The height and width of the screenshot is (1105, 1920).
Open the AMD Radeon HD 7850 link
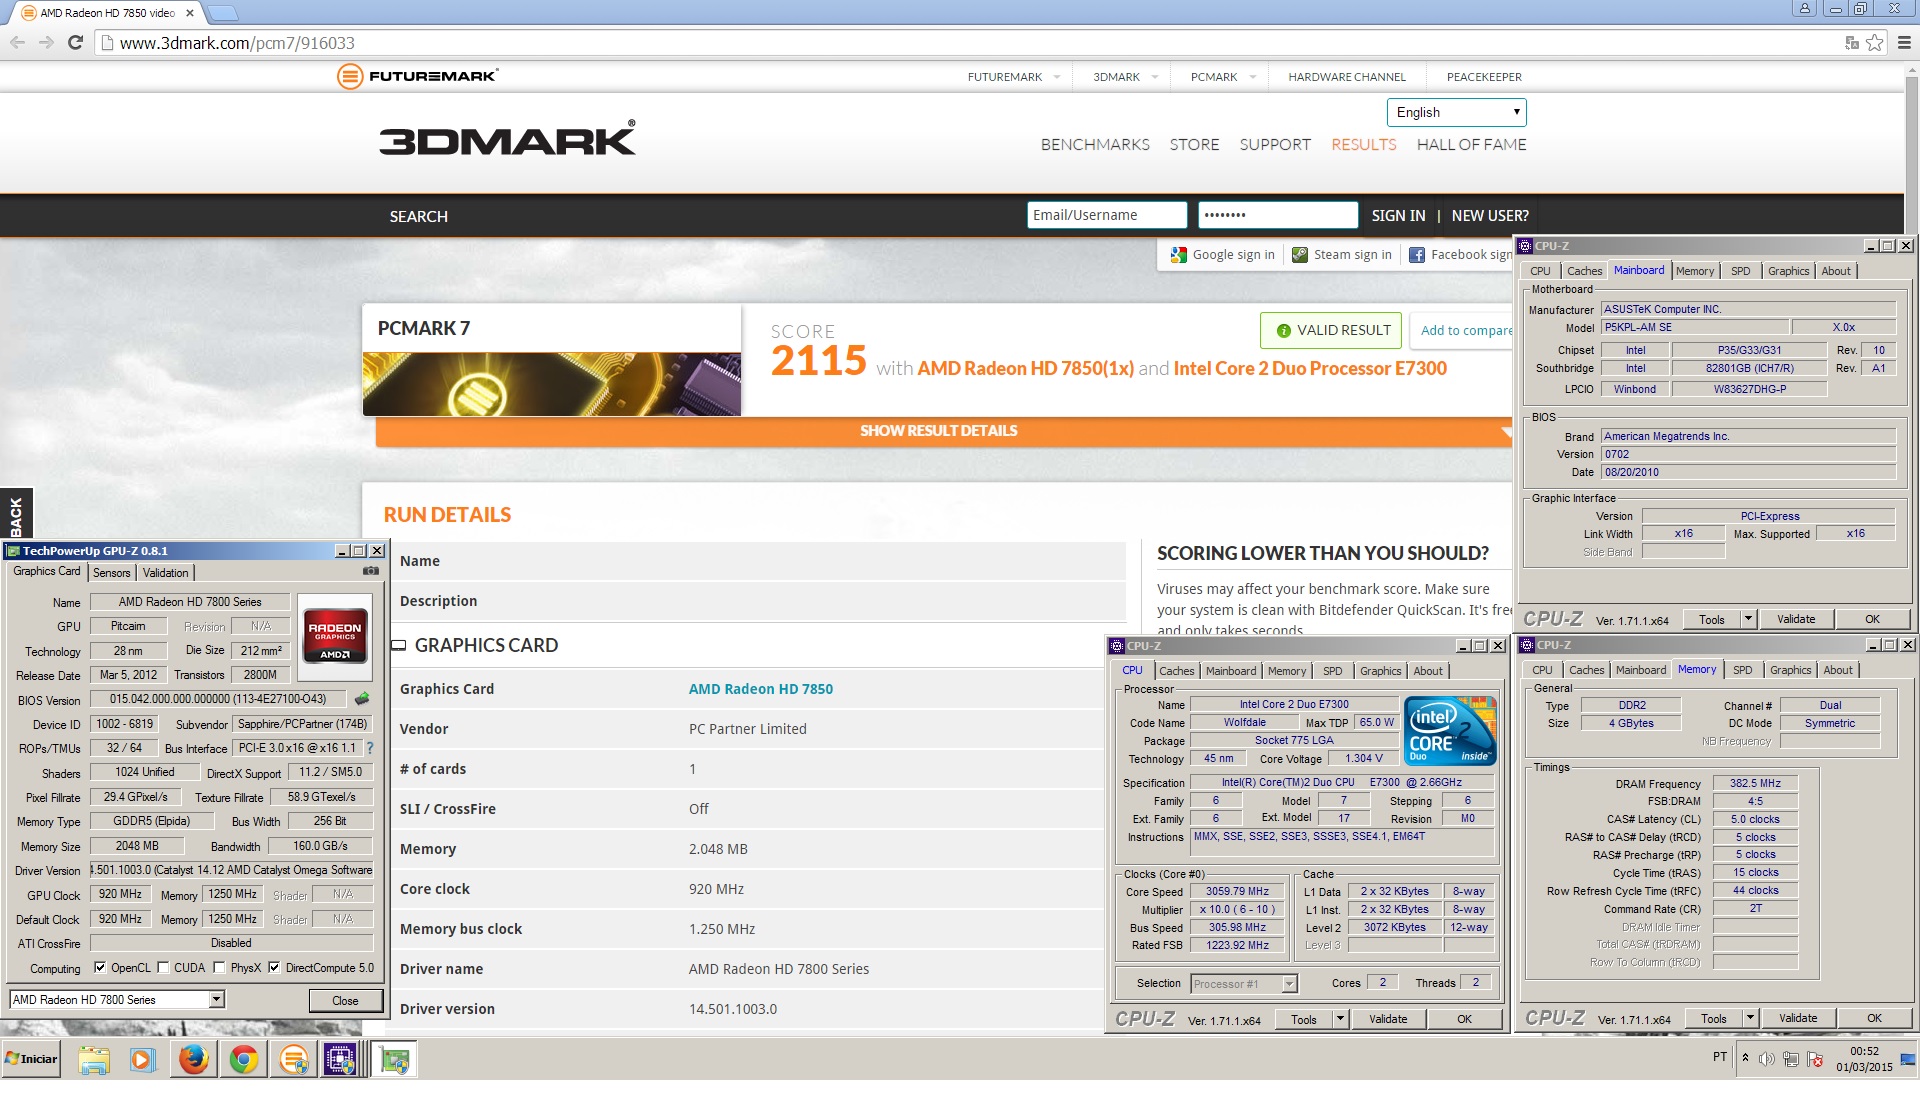coord(760,688)
